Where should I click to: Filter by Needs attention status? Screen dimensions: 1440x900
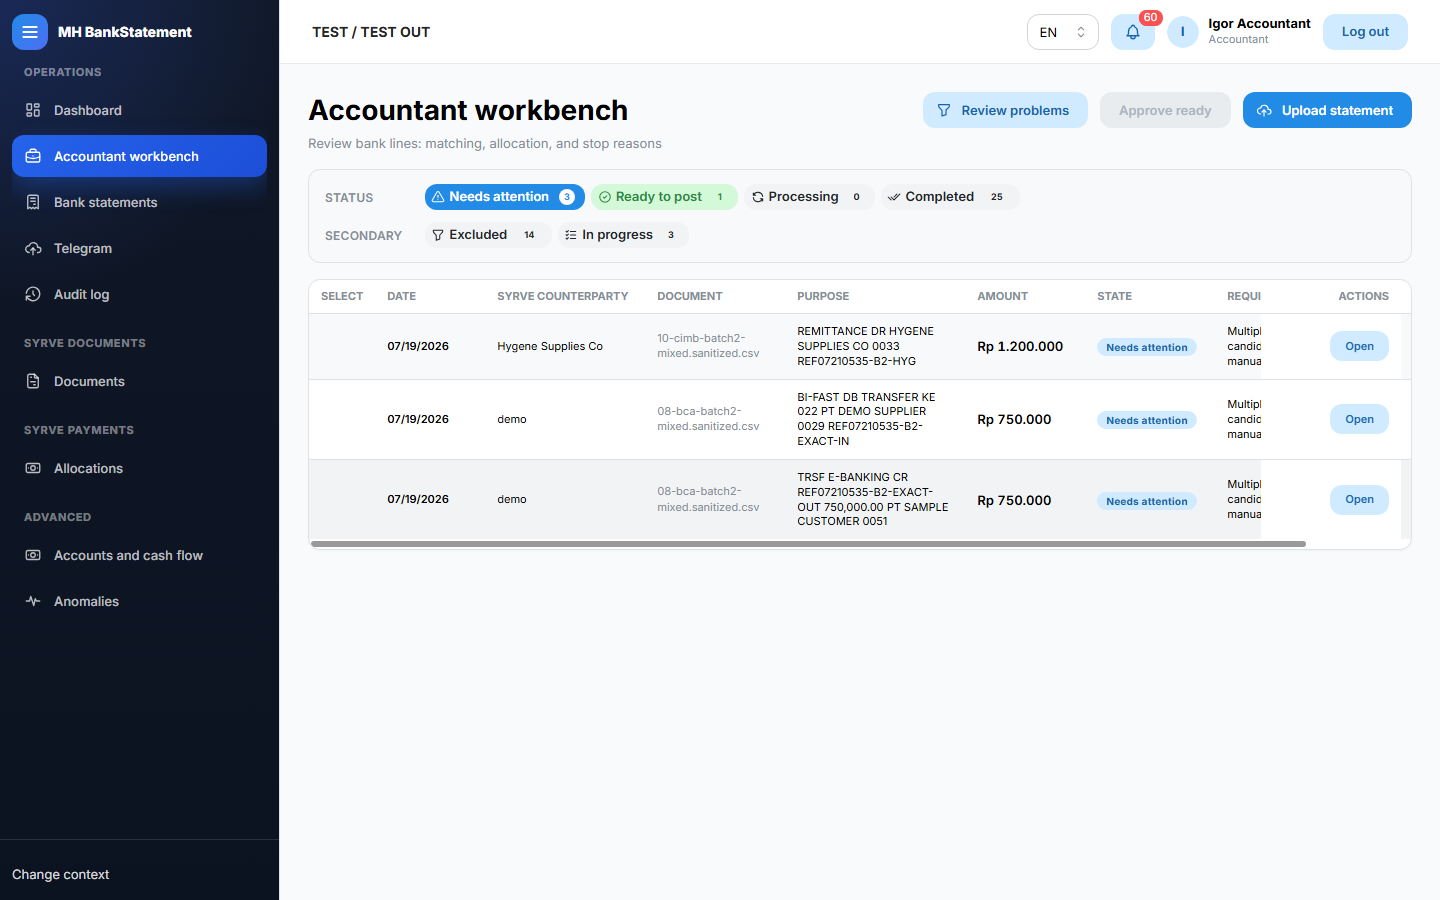click(x=504, y=197)
